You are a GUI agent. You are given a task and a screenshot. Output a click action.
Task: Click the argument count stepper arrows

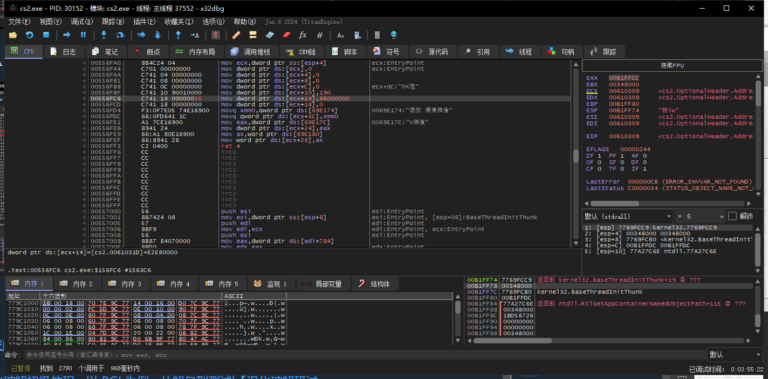click(x=721, y=216)
